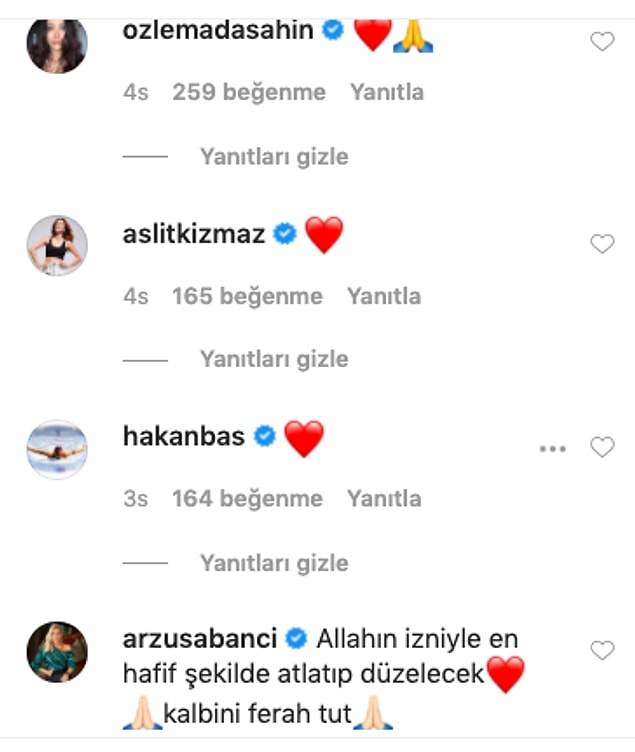Open three-dot options on hakanbas comment
635x752 pixels.
tap(553, 449)
